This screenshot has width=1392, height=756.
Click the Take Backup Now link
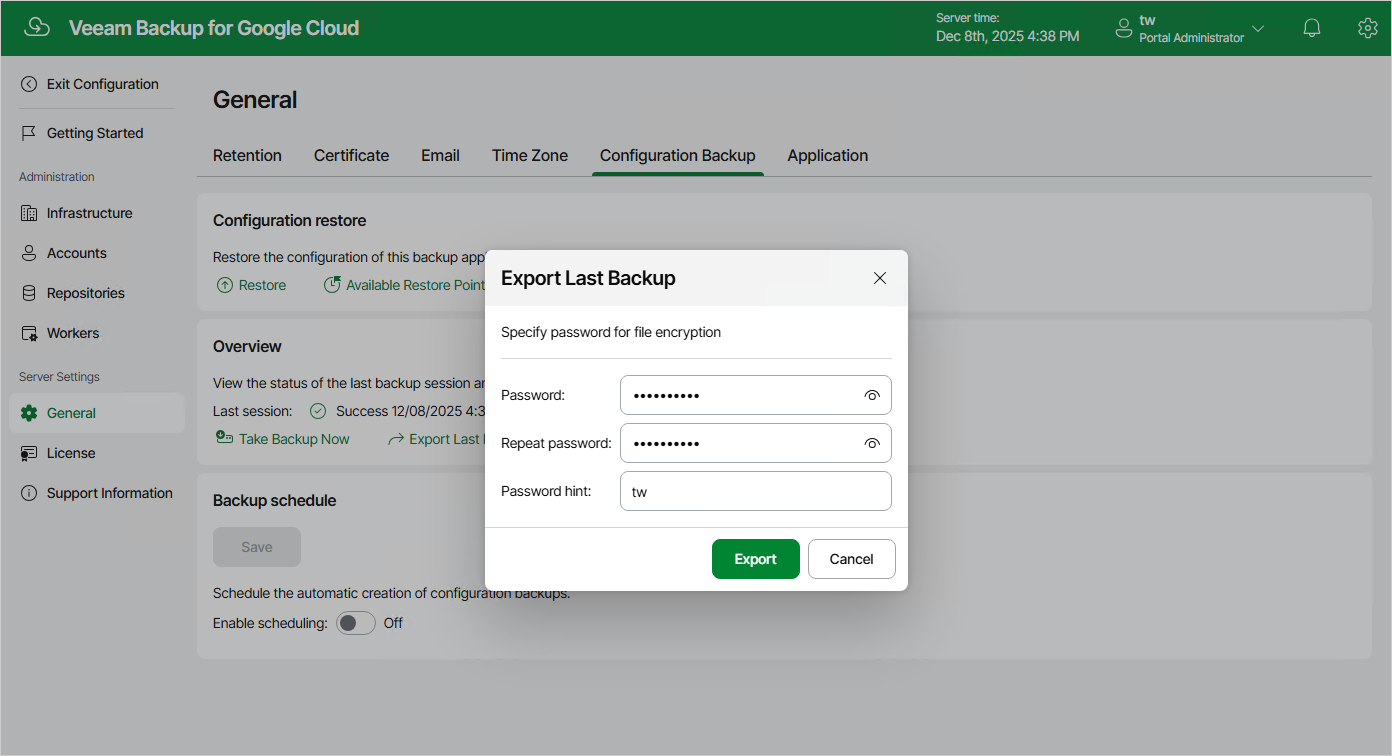coord(294,439)
